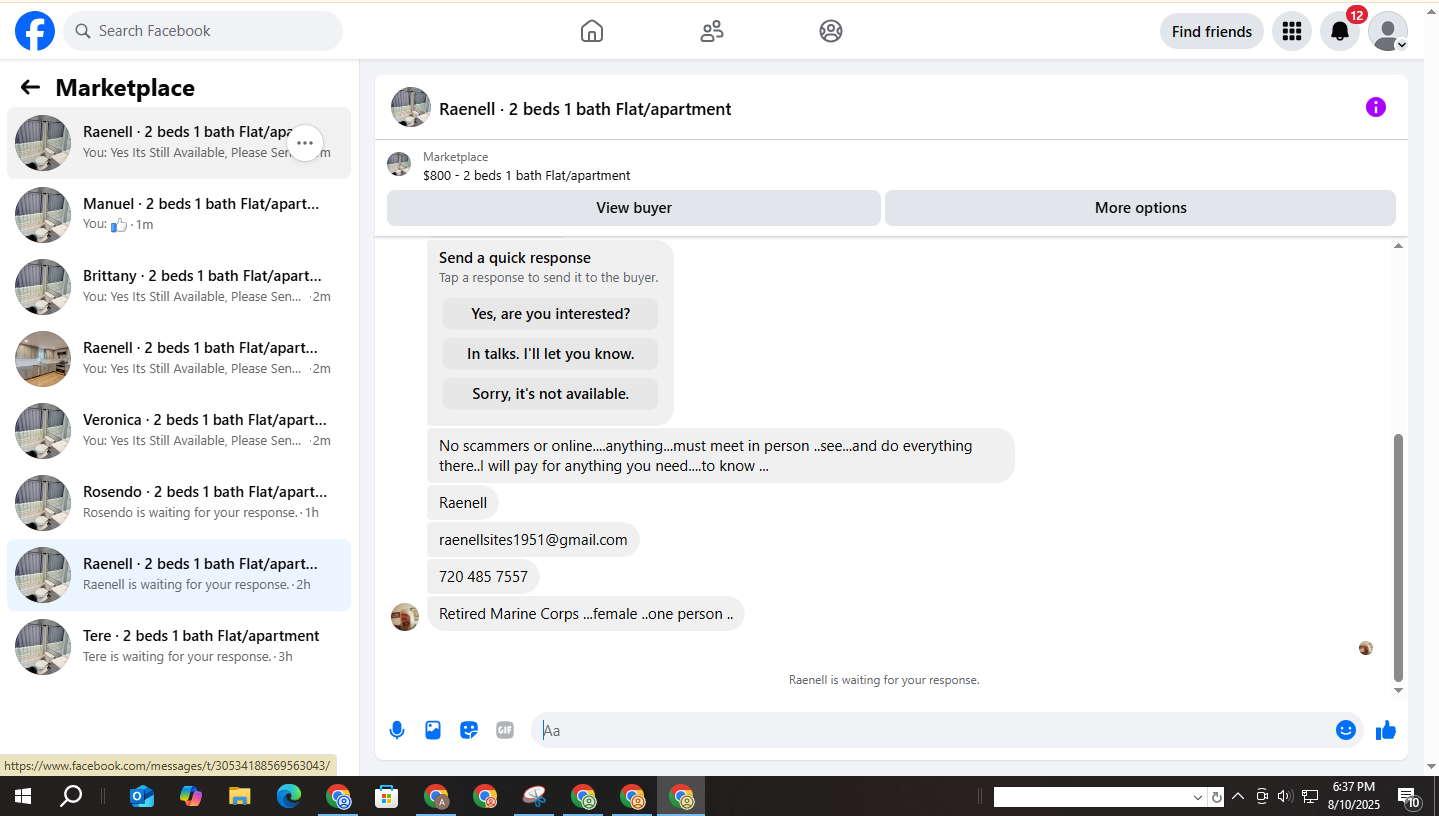1439x816 pixels.
Task: Open the Facebook menu grid icon
Action: (x=1292, y=31)
